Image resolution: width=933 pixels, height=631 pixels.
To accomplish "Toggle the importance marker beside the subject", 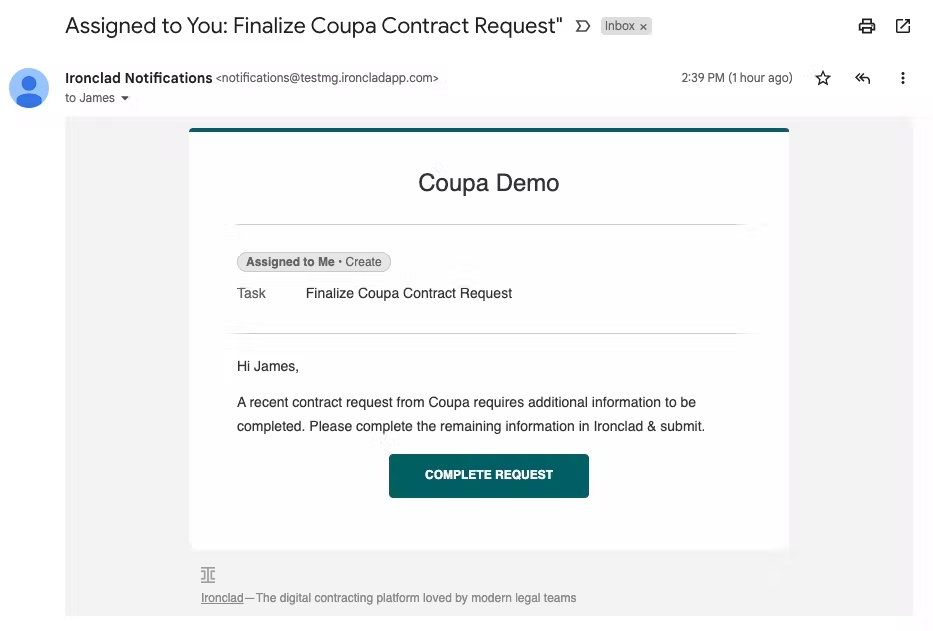I will (583, 26).
